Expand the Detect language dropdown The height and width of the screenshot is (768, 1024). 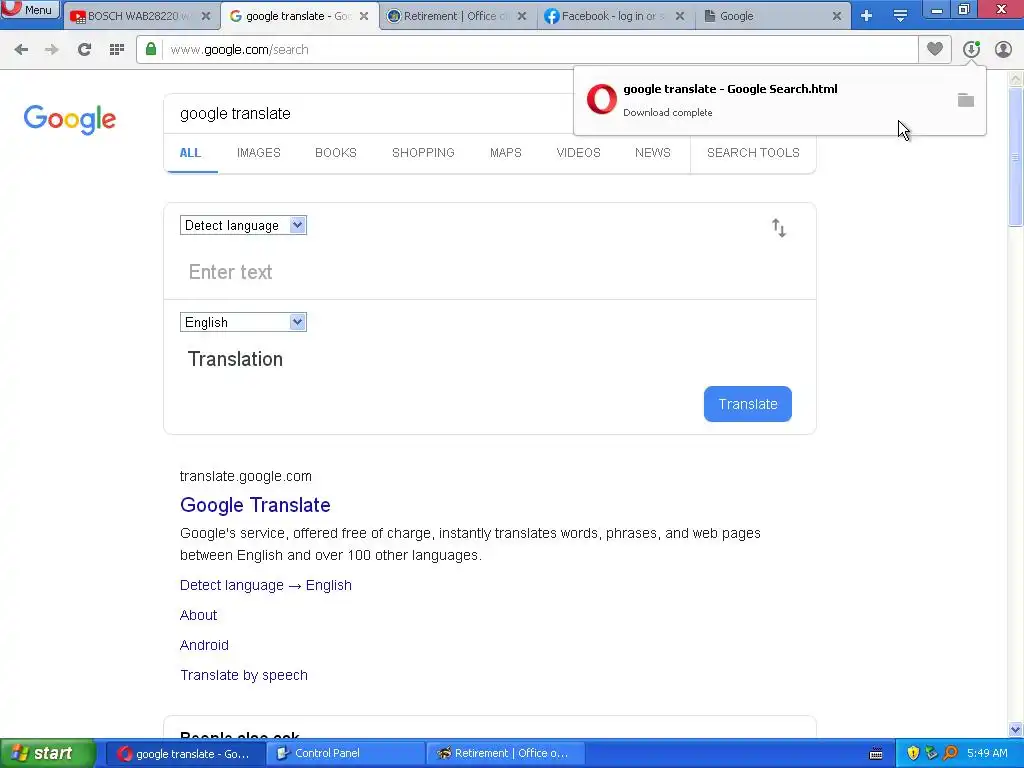tap(243, 225)
